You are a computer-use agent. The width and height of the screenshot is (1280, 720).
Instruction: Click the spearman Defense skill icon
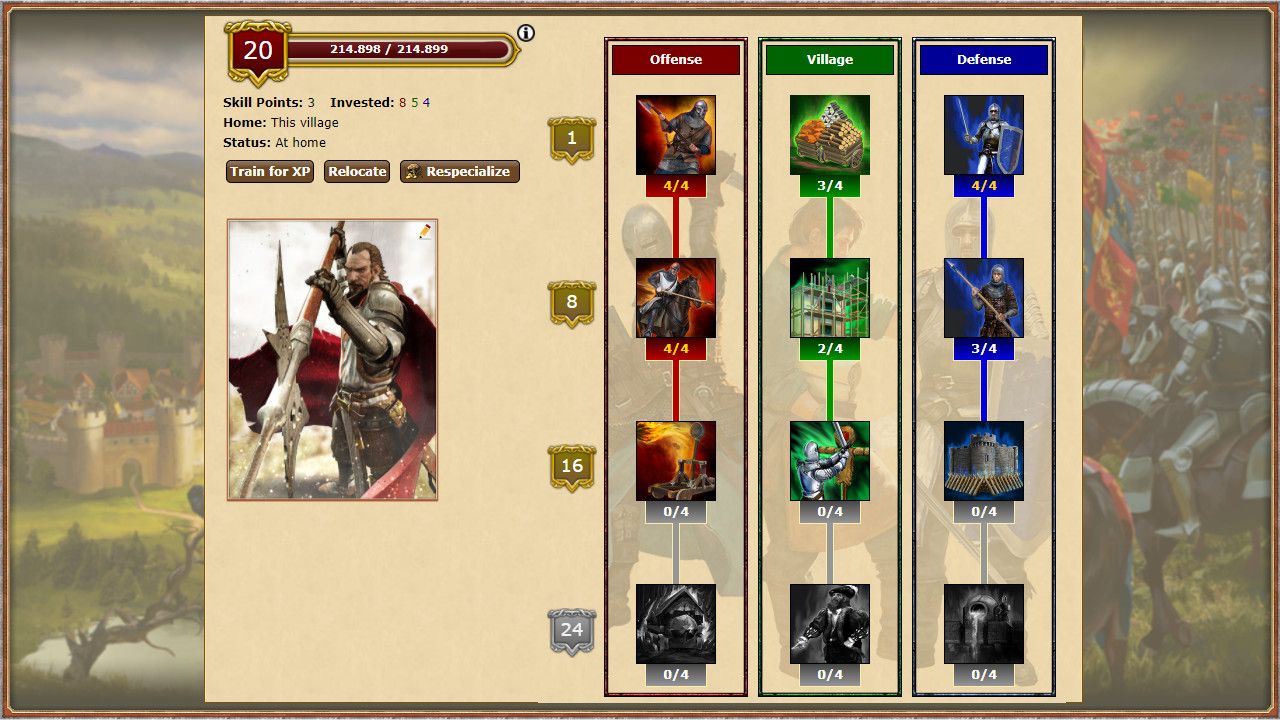984,298
